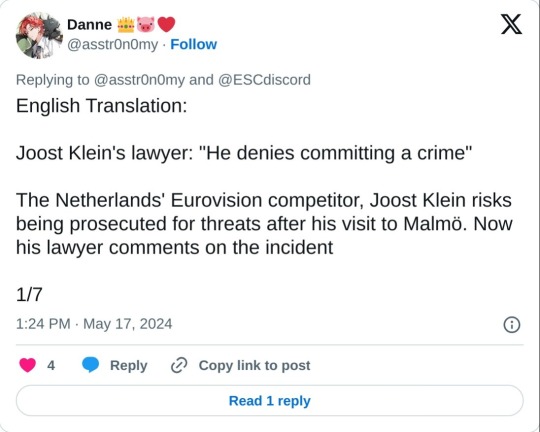Click the @asstr0n0my handle under the name
Viewport: 540px width, 432px height.
click(x=113, y=44)
